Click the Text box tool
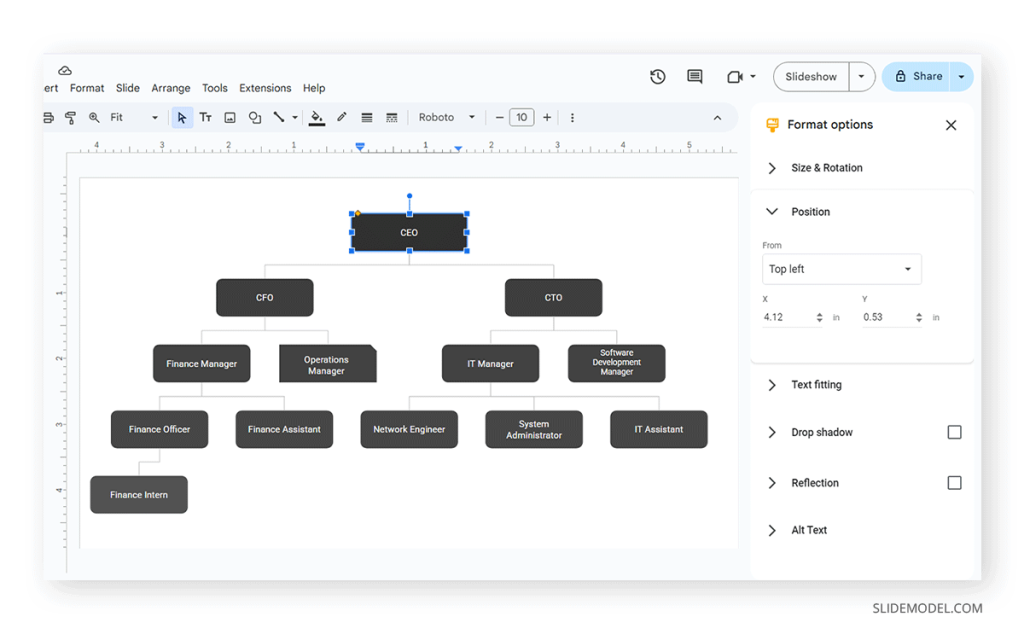 [206, 117]
